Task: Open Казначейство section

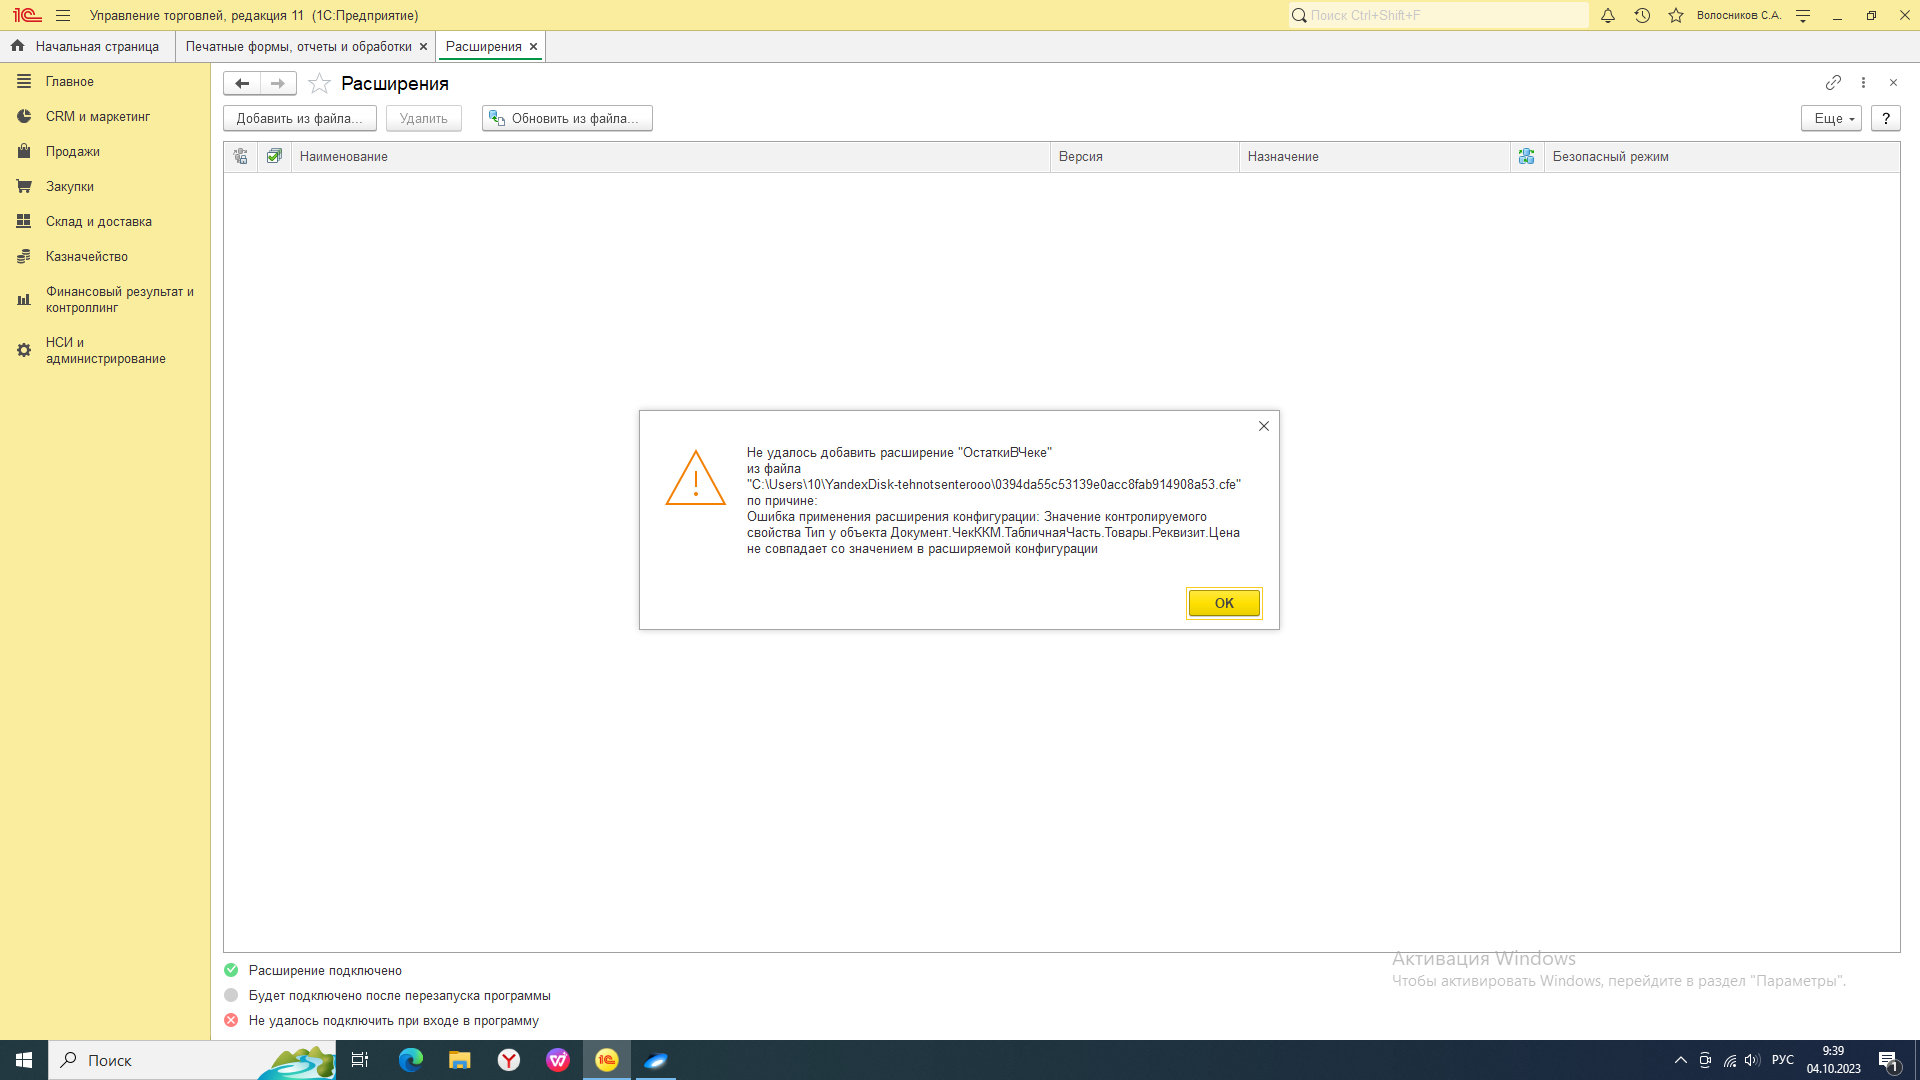Action: tap(105, 257)
